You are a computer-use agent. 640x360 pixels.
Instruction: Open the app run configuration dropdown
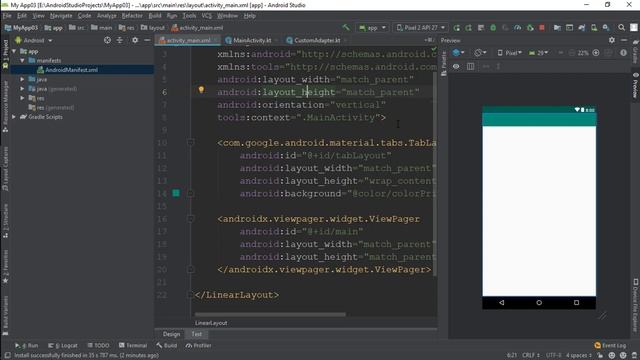(x=373, y=28)
